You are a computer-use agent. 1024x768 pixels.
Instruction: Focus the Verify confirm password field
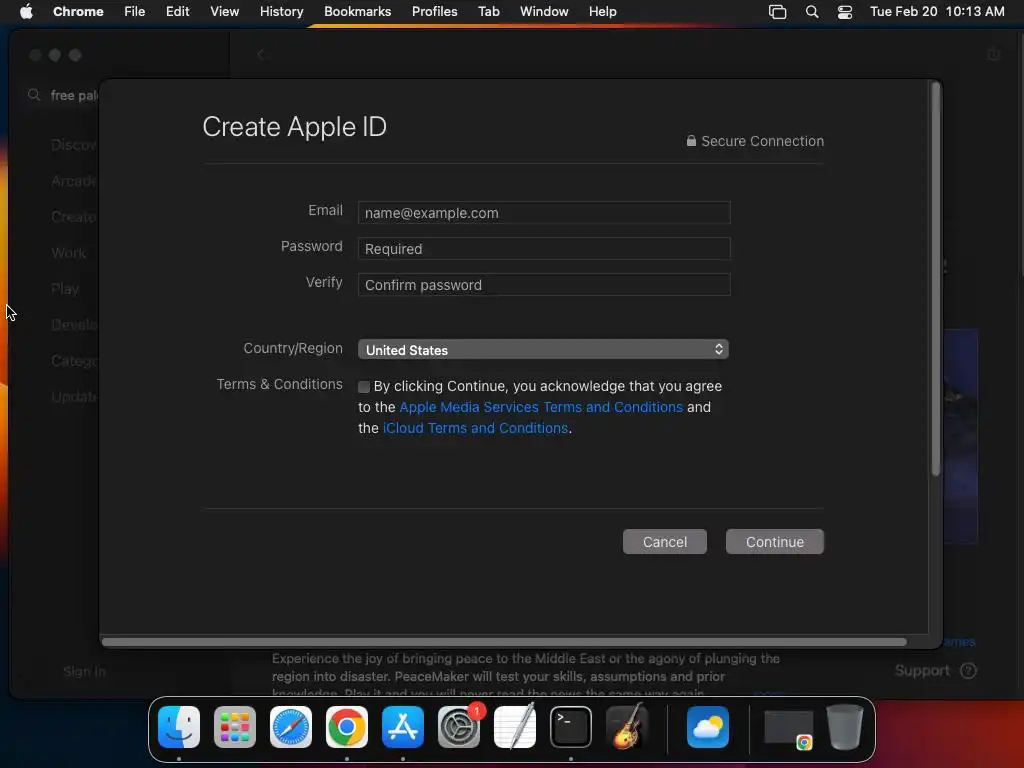544,285
